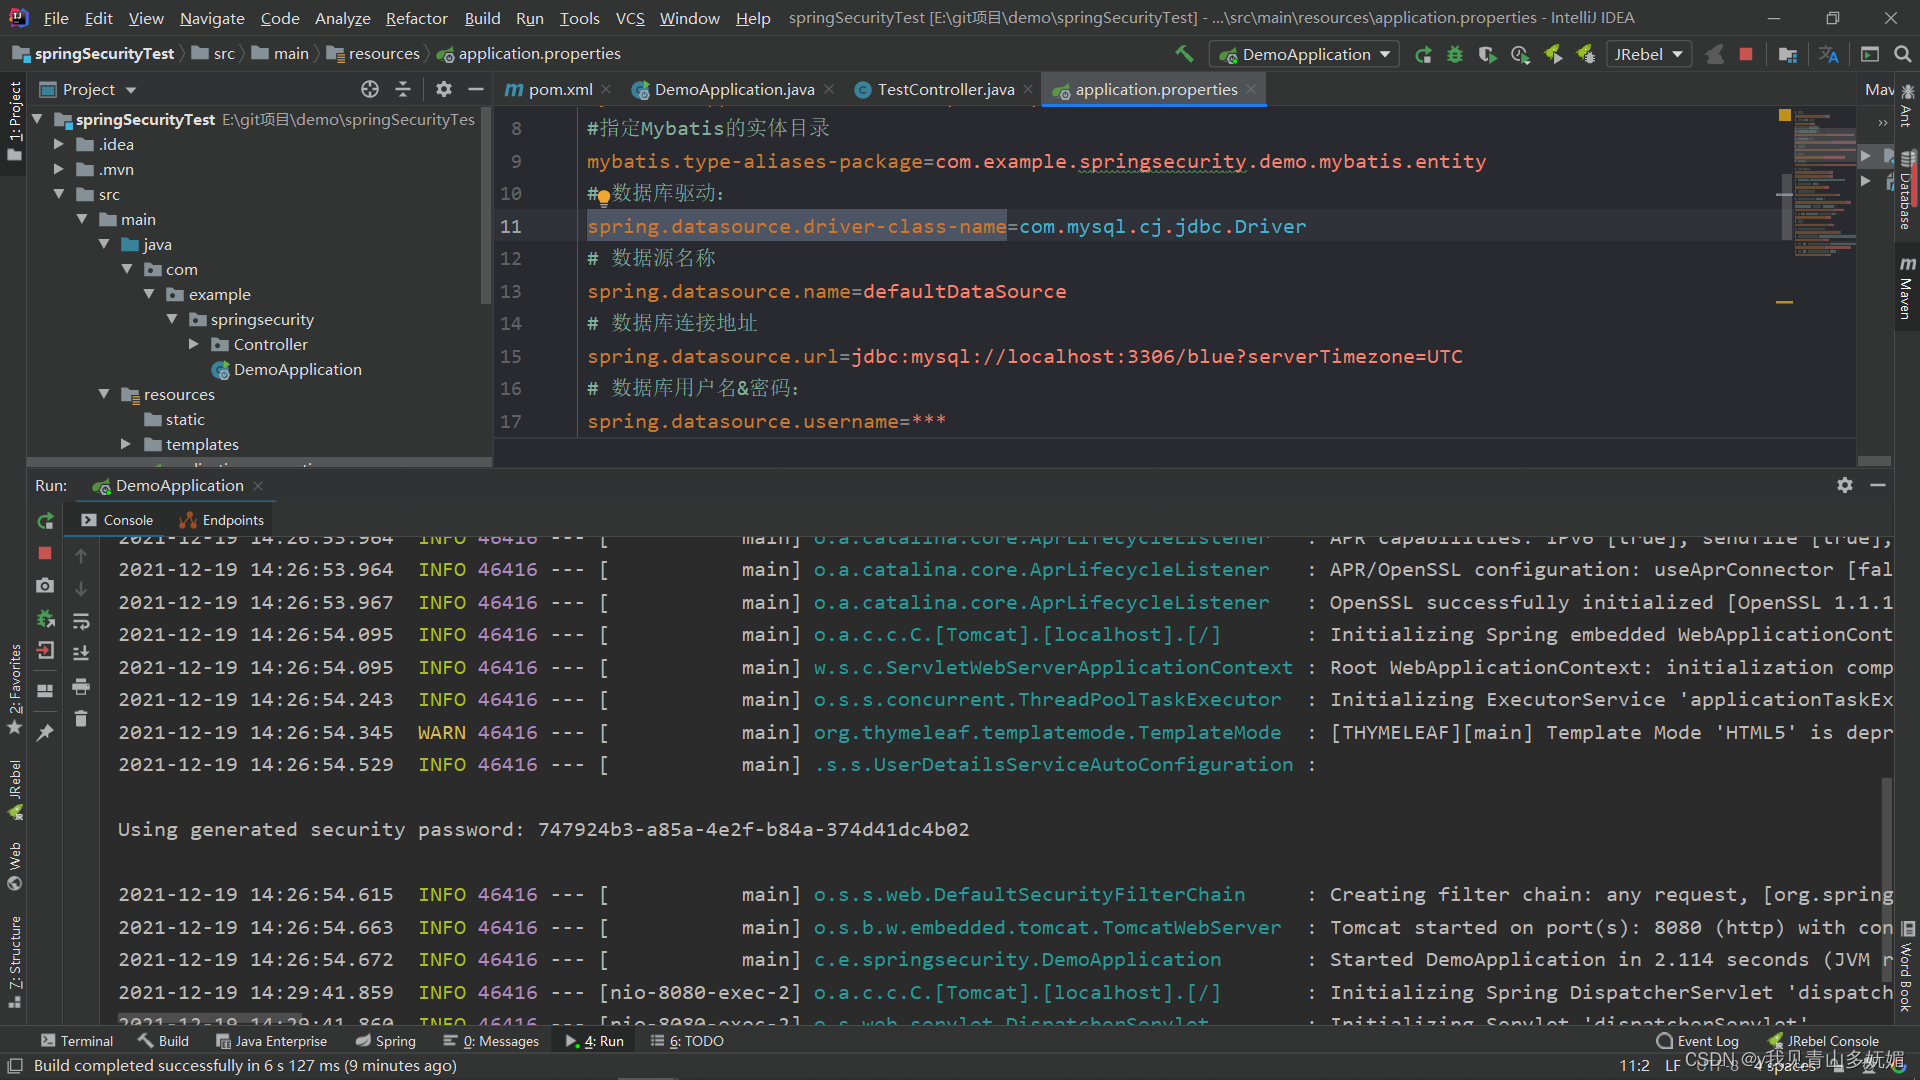Open Build tool window button

pyautogui.click(x=164, y=1041)
